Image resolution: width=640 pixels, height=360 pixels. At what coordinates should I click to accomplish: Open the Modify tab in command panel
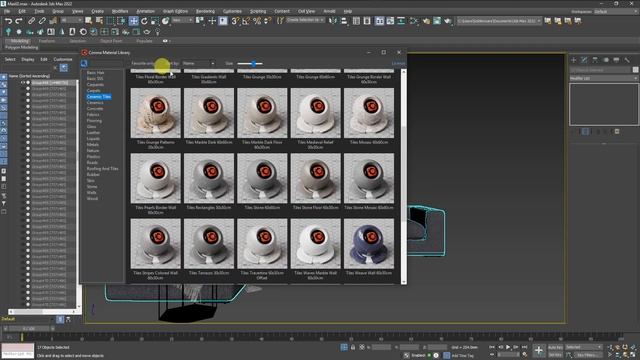pyautogui.click(x=584, y=60)
